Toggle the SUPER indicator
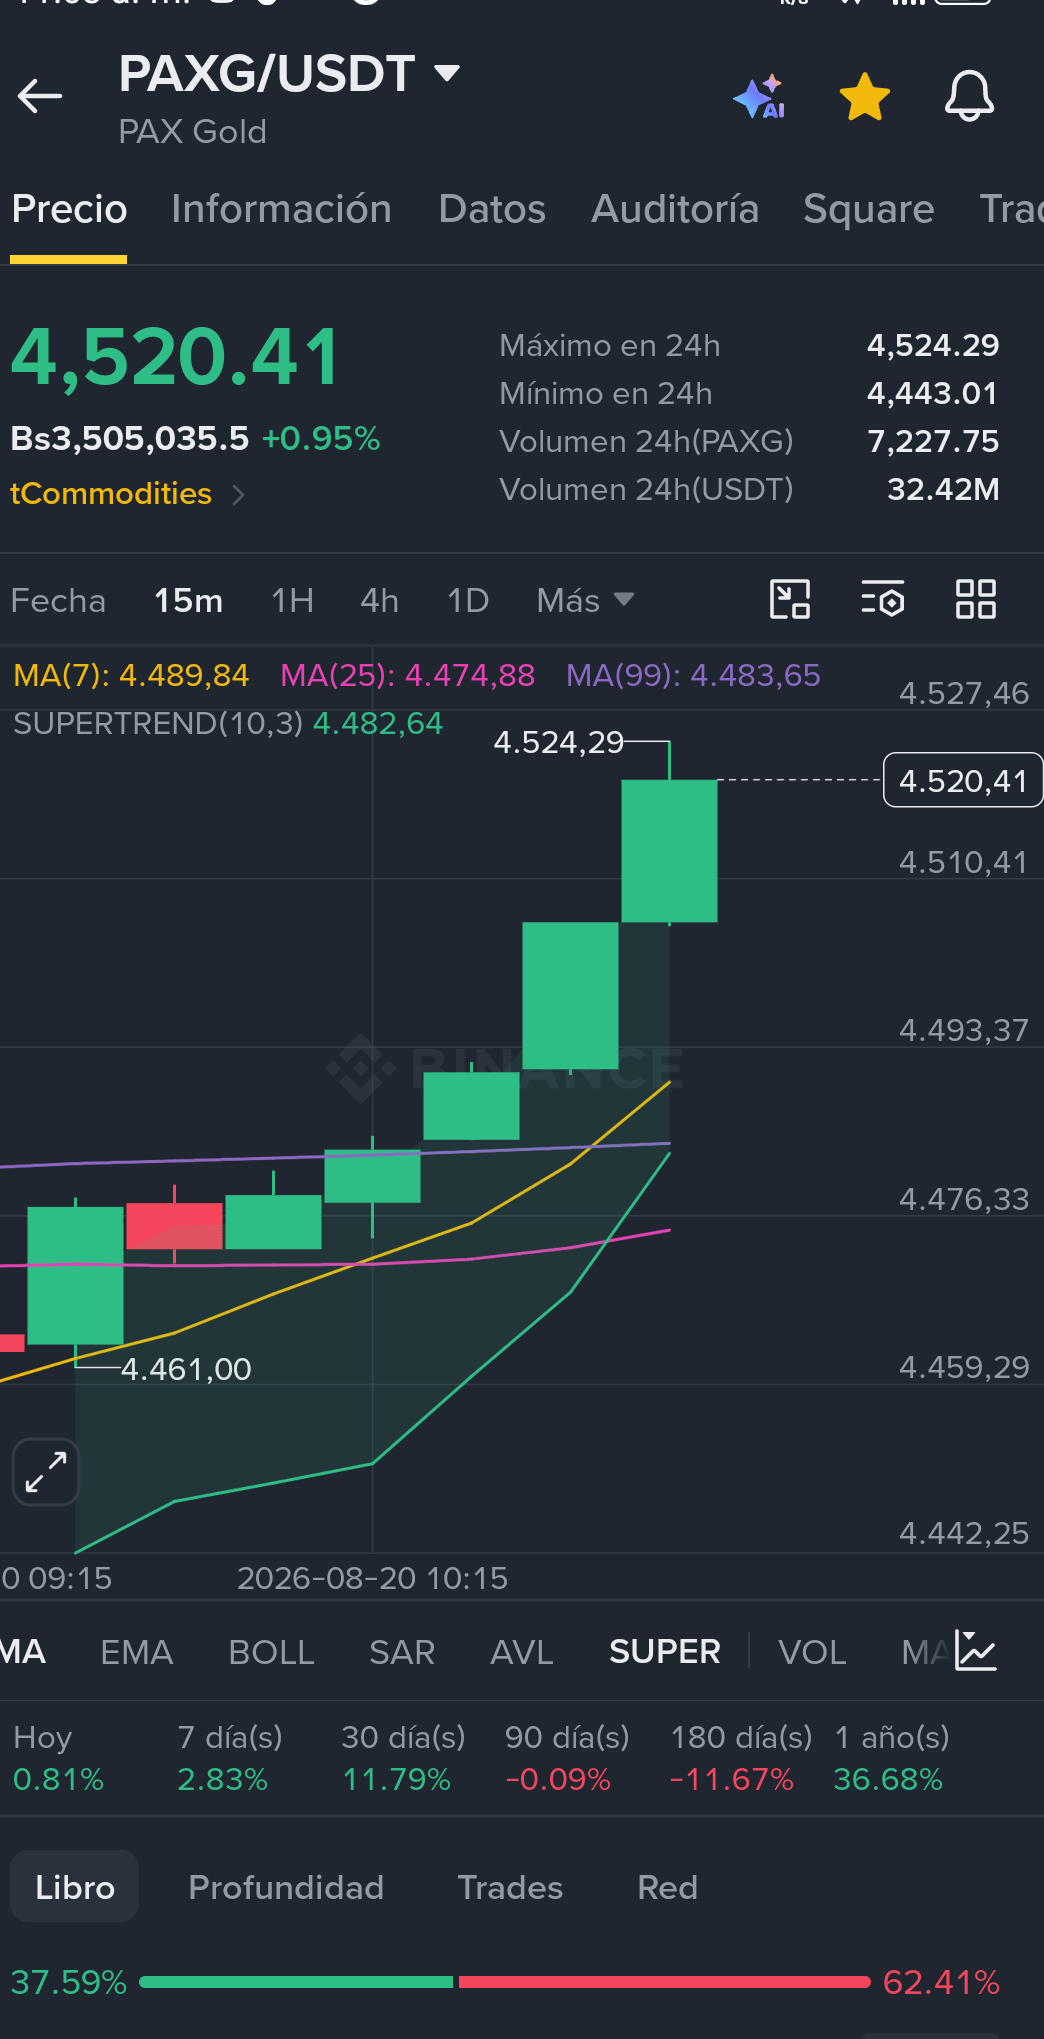Image resolution: width=1044 pixels, height=2039 pixels. 665,1652
